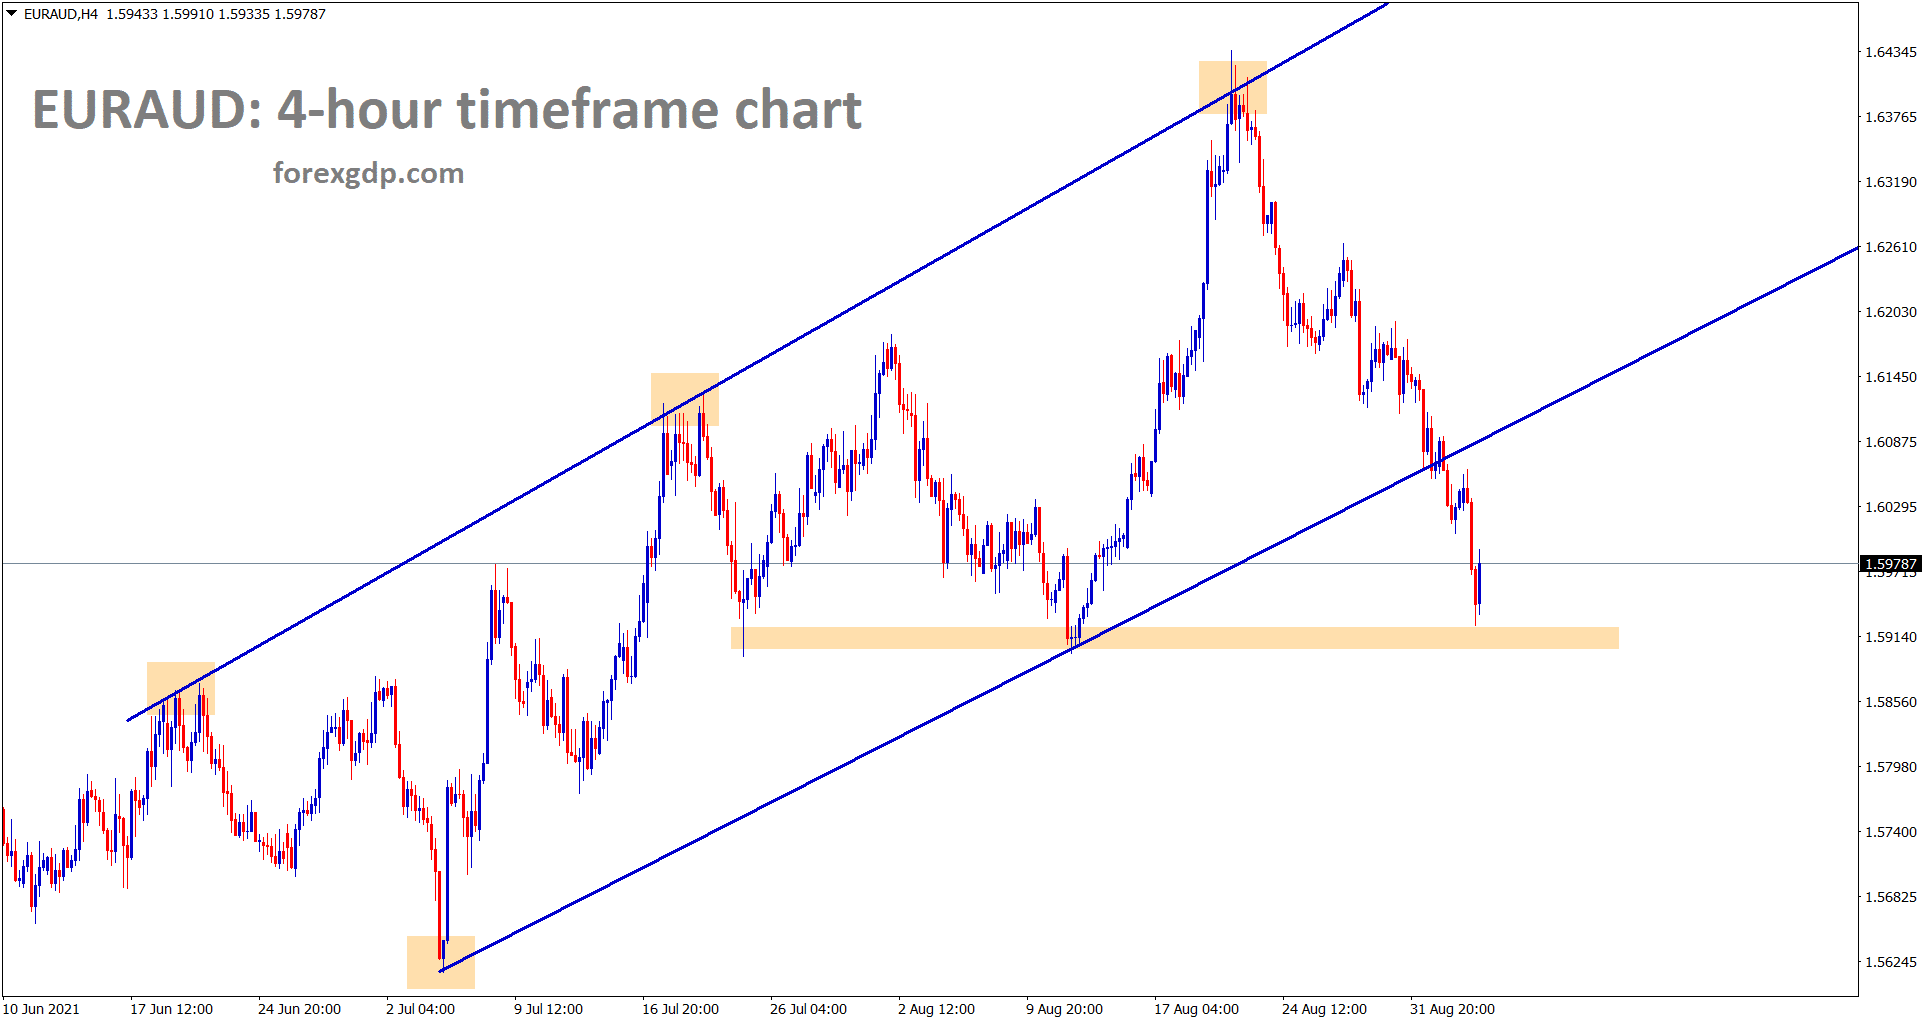This screenshot has height=1023, width=1930.
Task: Select the lower channel trendline
Action: pyautogui.click(x=1150, y=608)
